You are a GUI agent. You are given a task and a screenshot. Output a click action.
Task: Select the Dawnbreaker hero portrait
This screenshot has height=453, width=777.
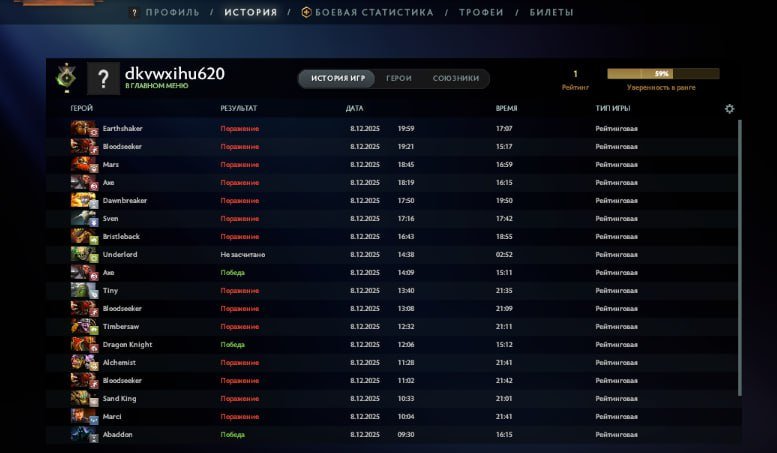click(84, 200)
